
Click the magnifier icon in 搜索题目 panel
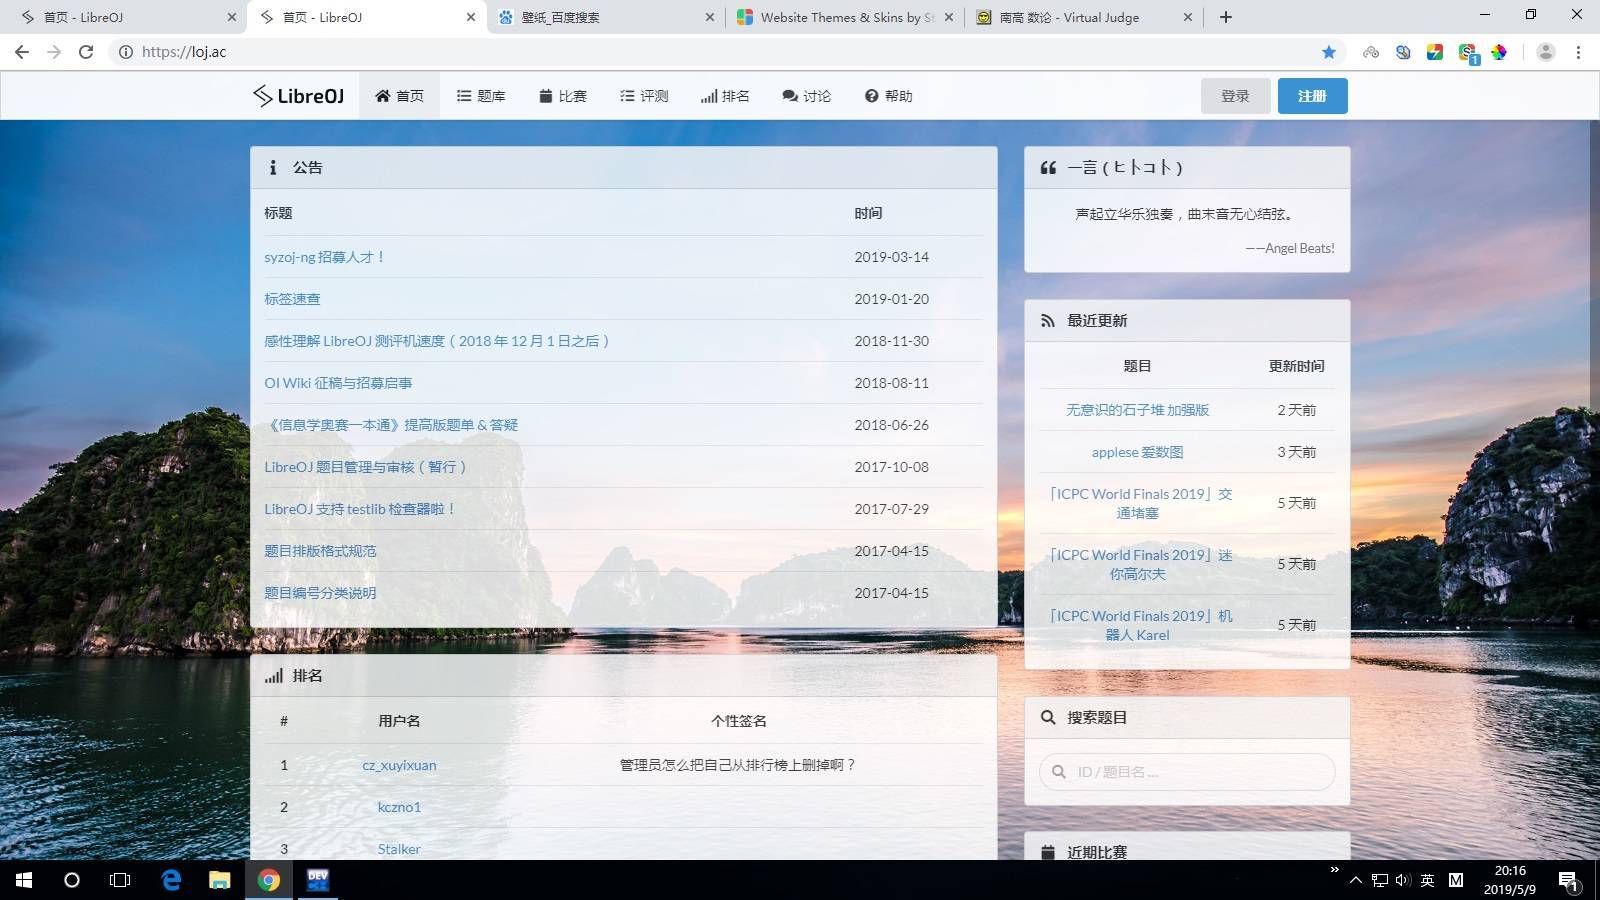tap(1047, 717)
